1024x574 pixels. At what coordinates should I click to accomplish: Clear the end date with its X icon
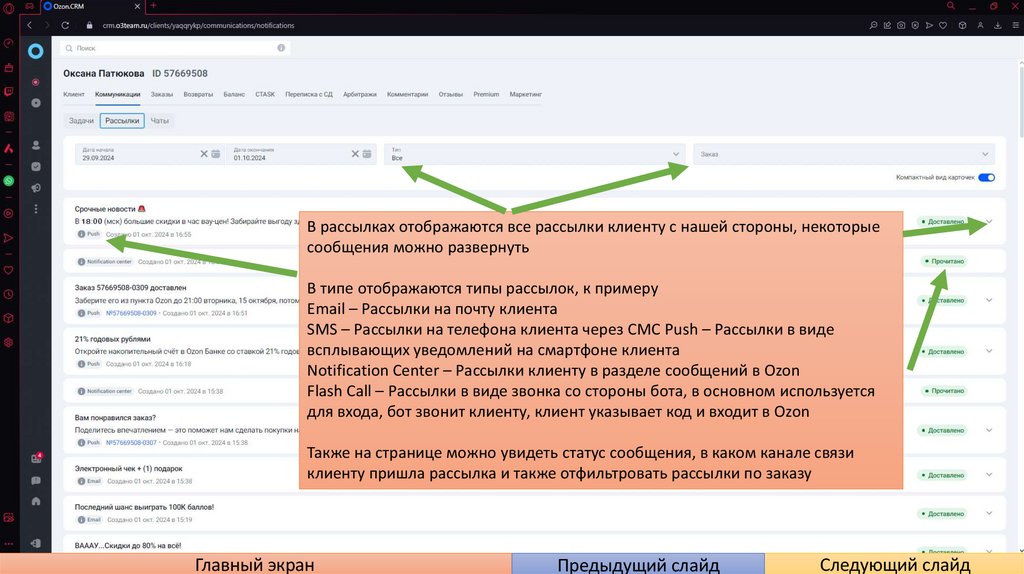[355, 154]
